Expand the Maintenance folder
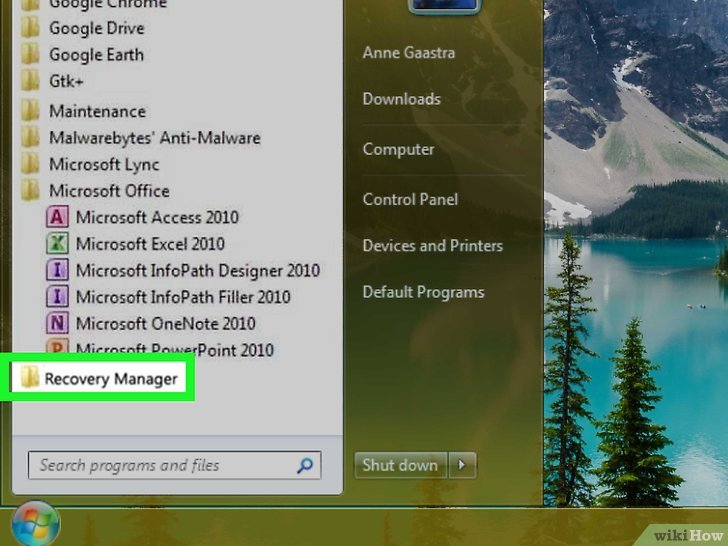Viewport: 728px width, 546px height. (83, 111)
